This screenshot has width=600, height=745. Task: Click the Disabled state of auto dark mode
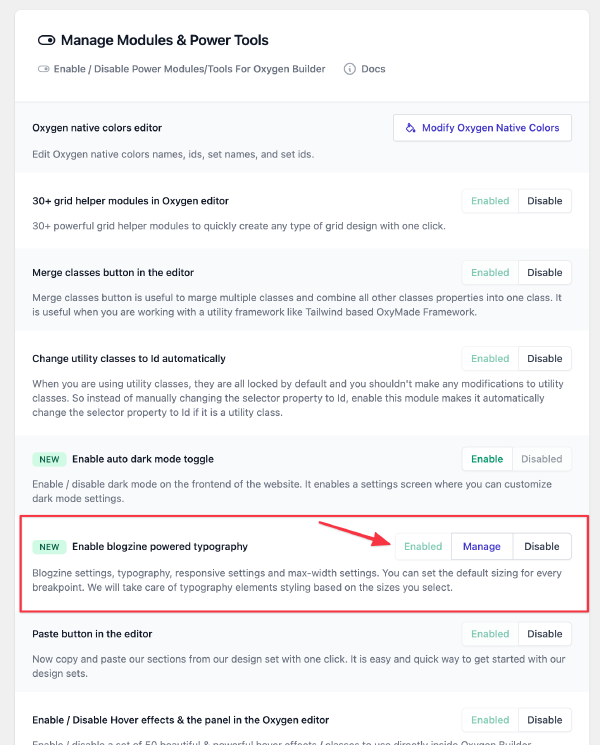(542, 459)
